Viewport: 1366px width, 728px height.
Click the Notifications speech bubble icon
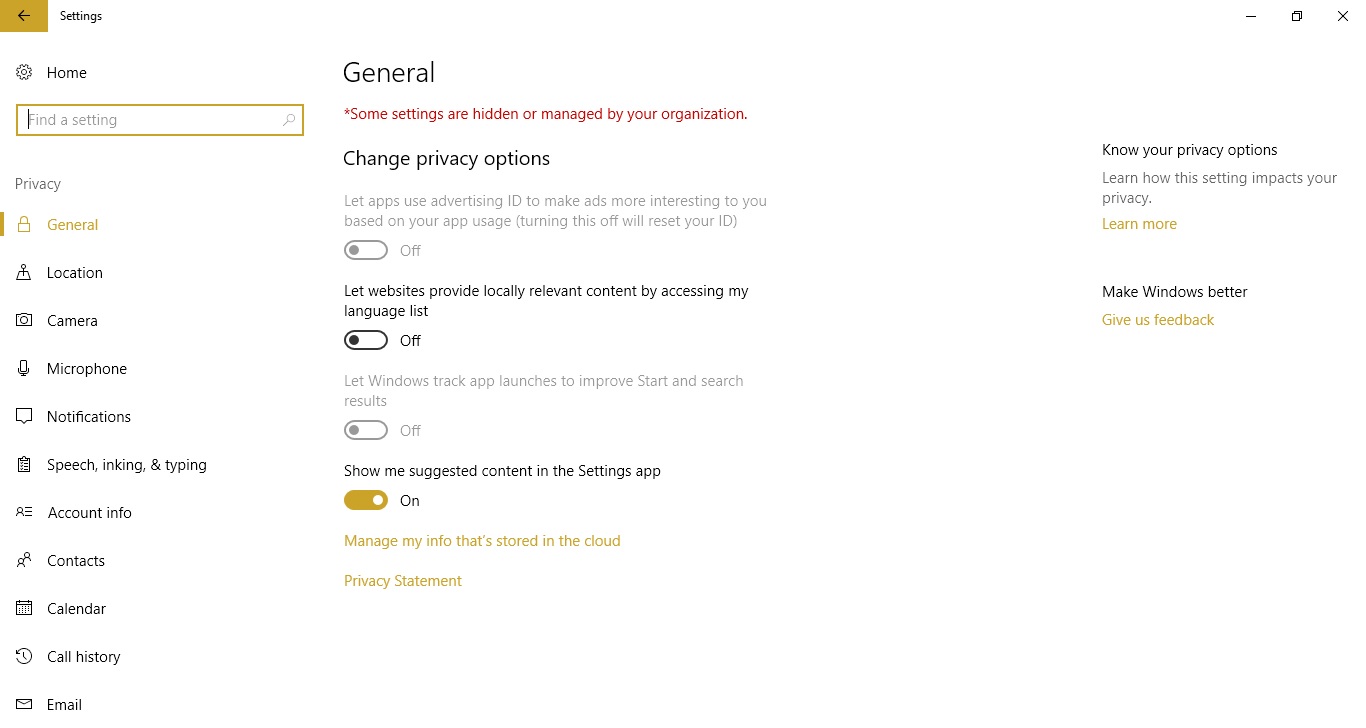click(x=24, y=417)
